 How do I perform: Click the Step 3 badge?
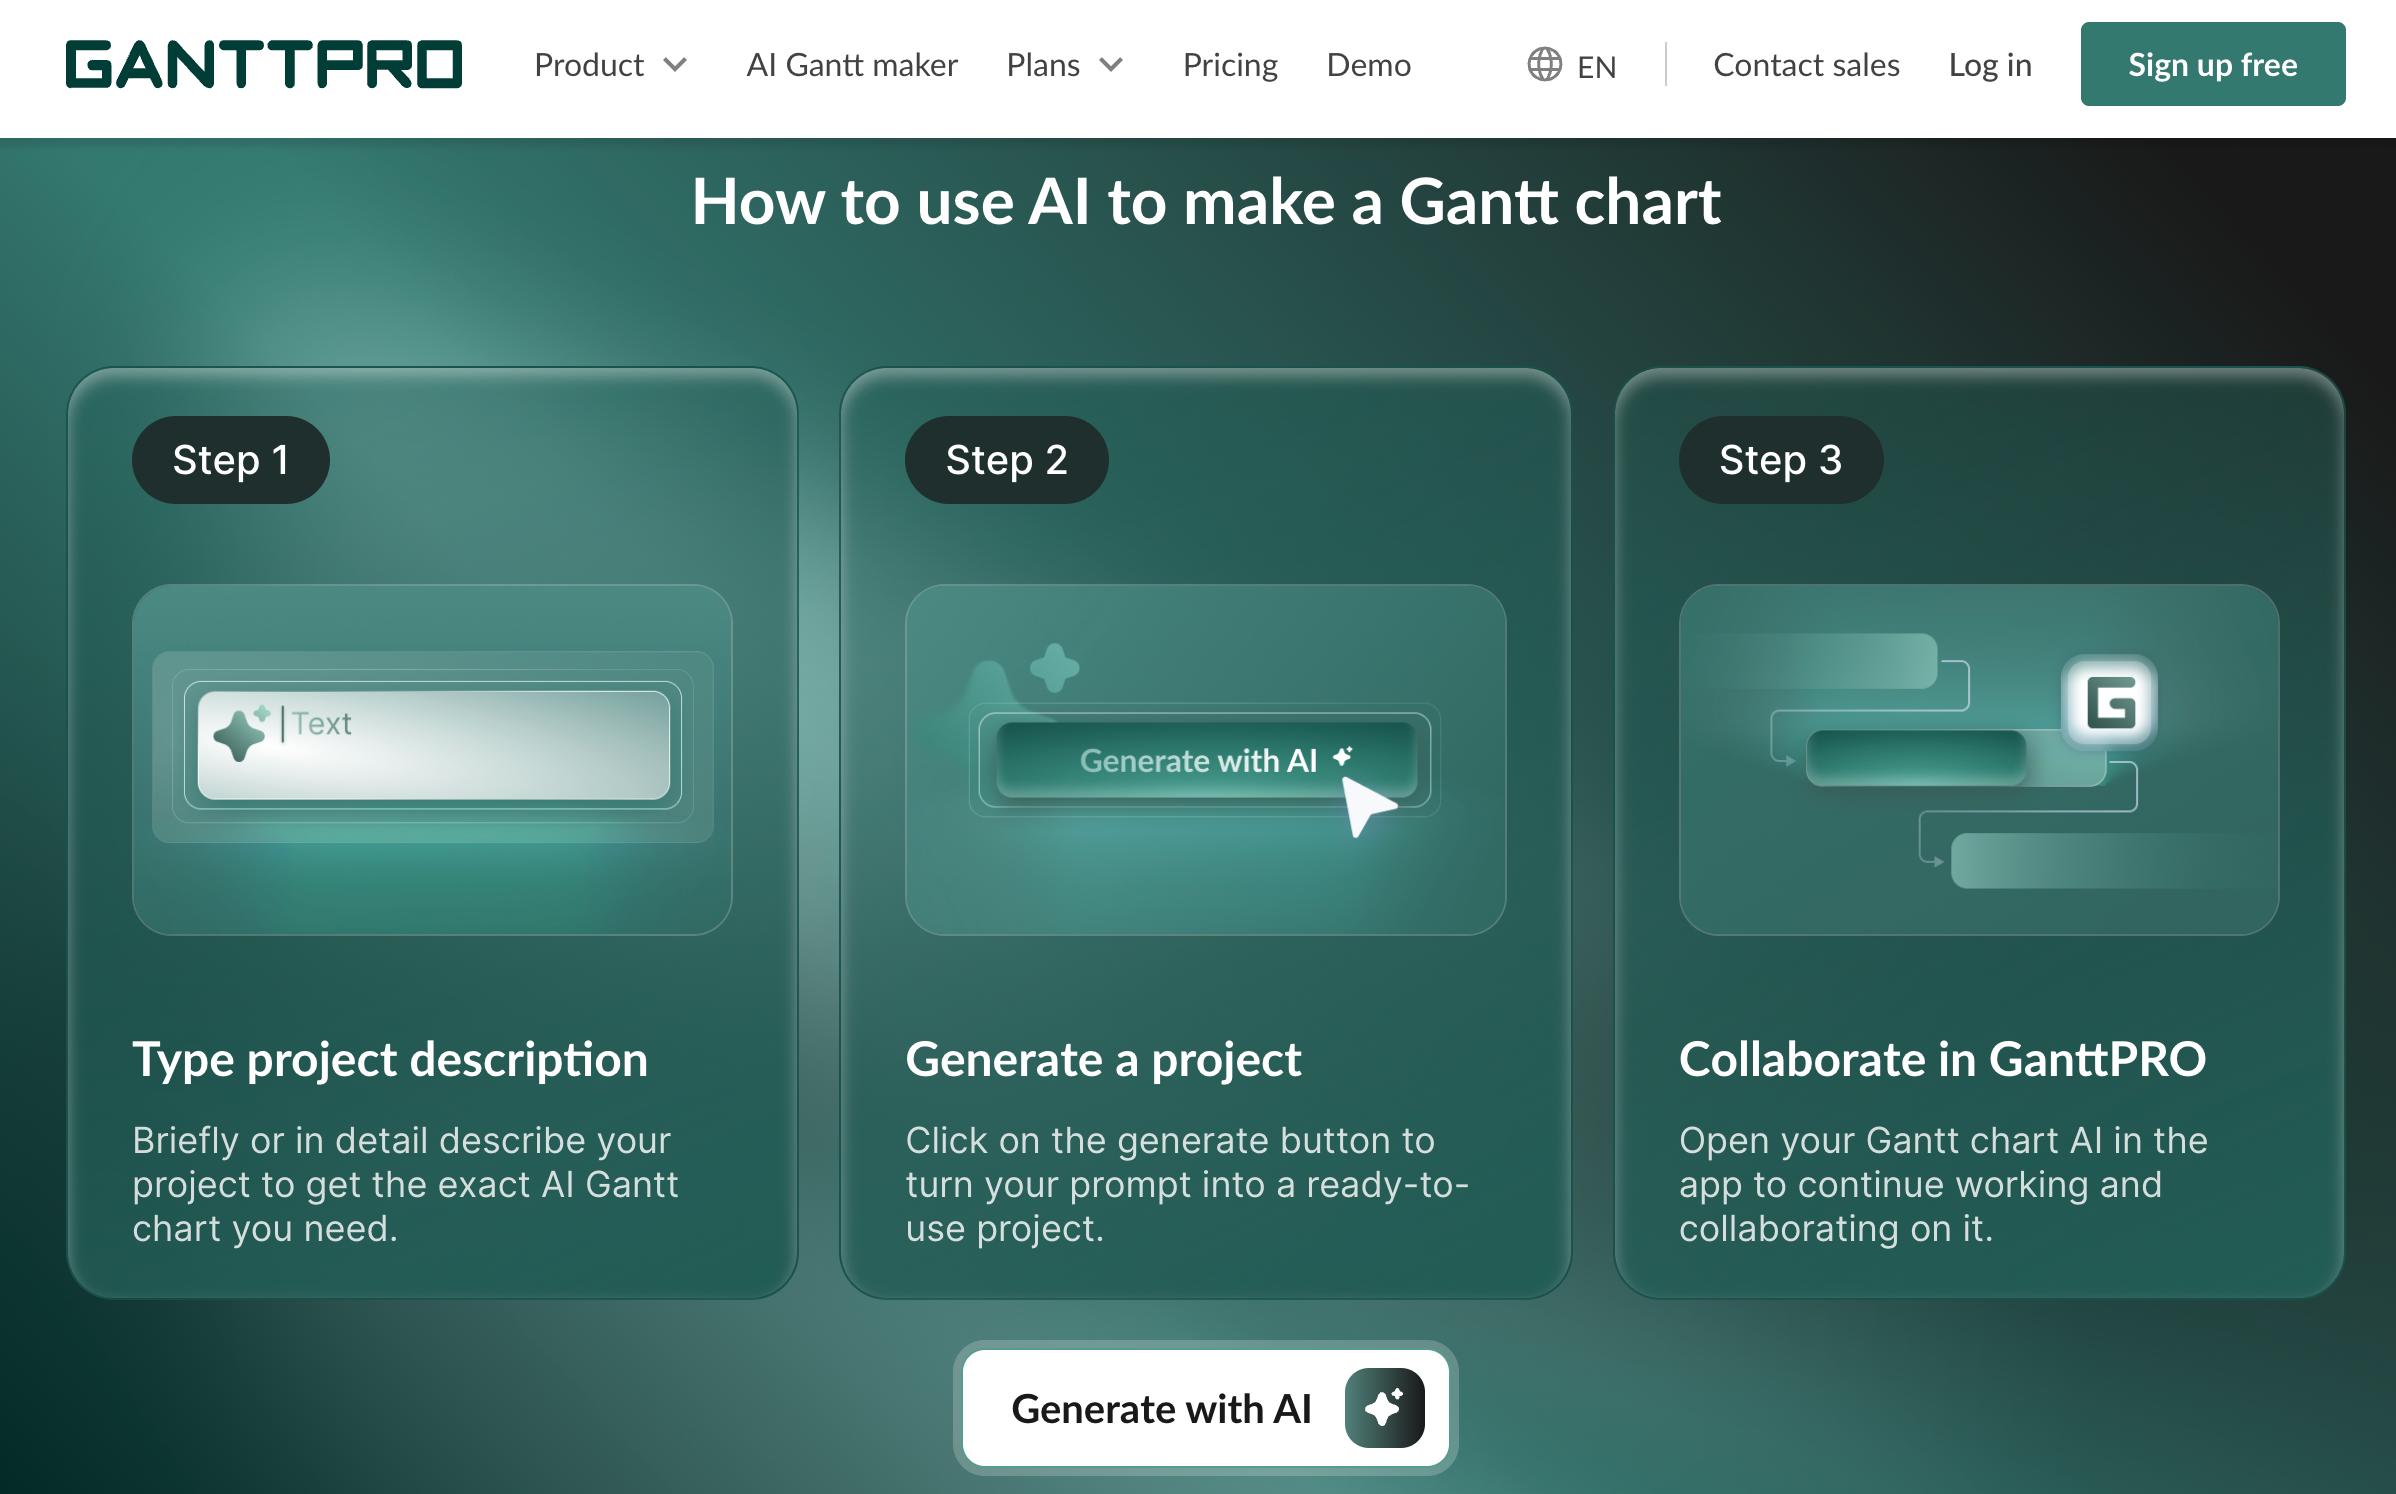click(x=1780, y=460)
